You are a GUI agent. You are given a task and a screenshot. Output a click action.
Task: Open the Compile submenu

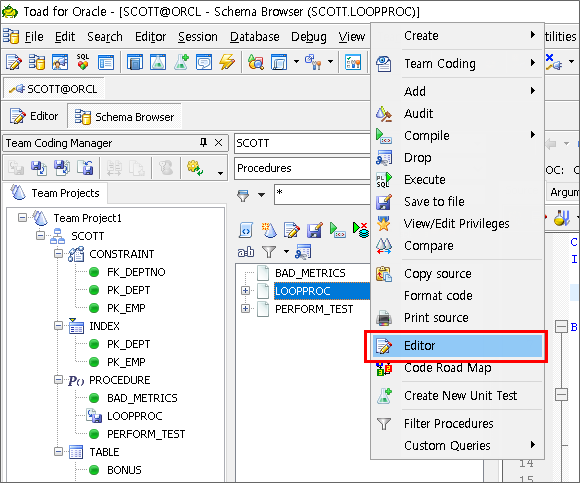tap(457, 135)
